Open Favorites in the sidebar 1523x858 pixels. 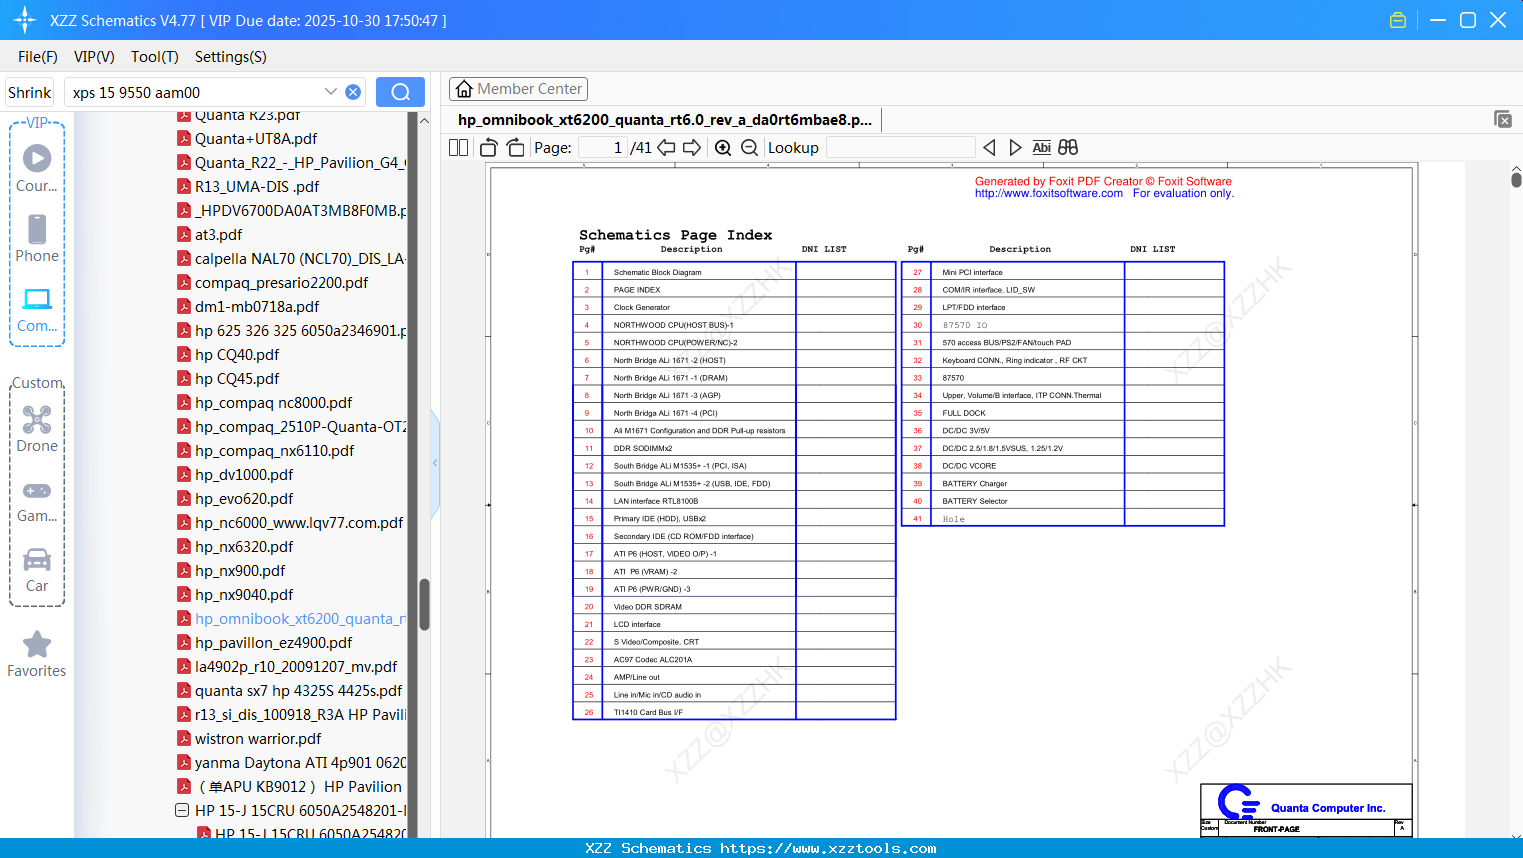coord(37,655)
